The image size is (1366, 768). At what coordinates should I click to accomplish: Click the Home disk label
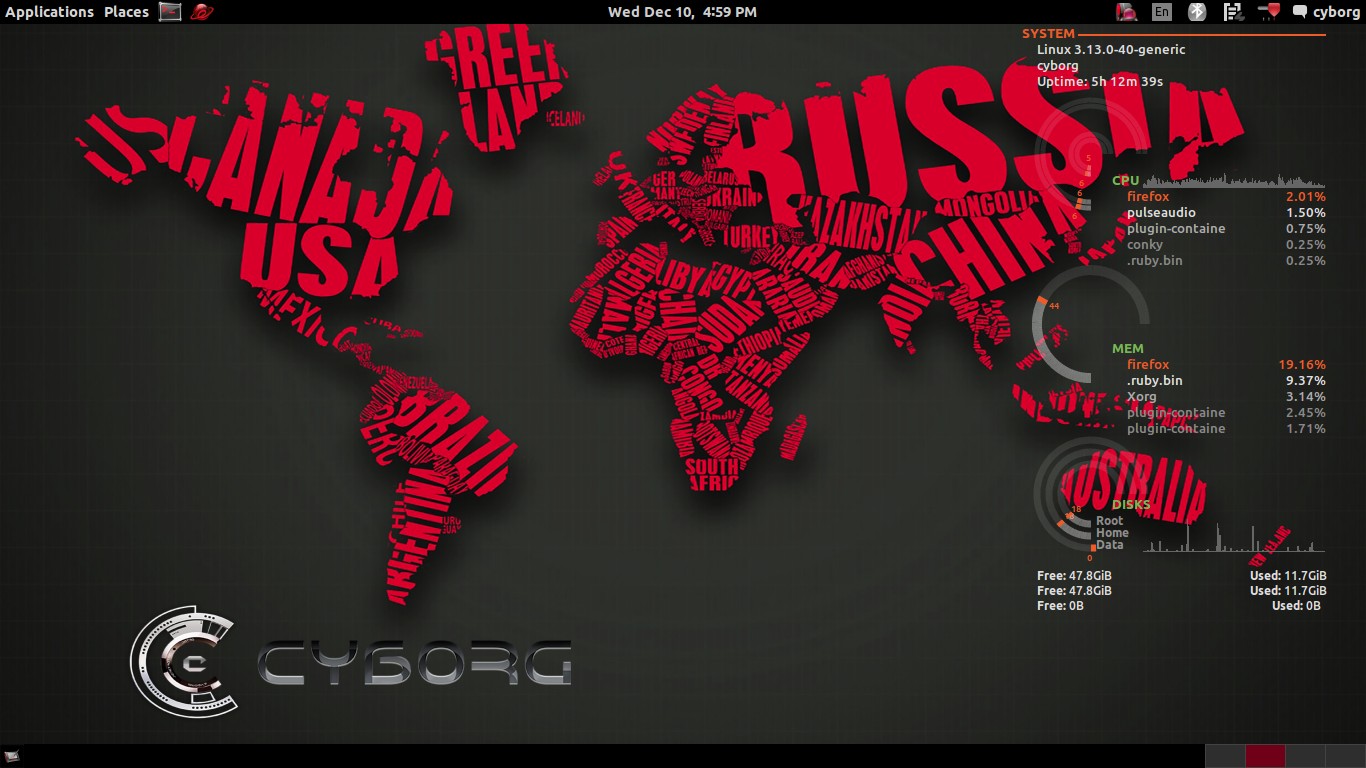tap(1112, 533)
